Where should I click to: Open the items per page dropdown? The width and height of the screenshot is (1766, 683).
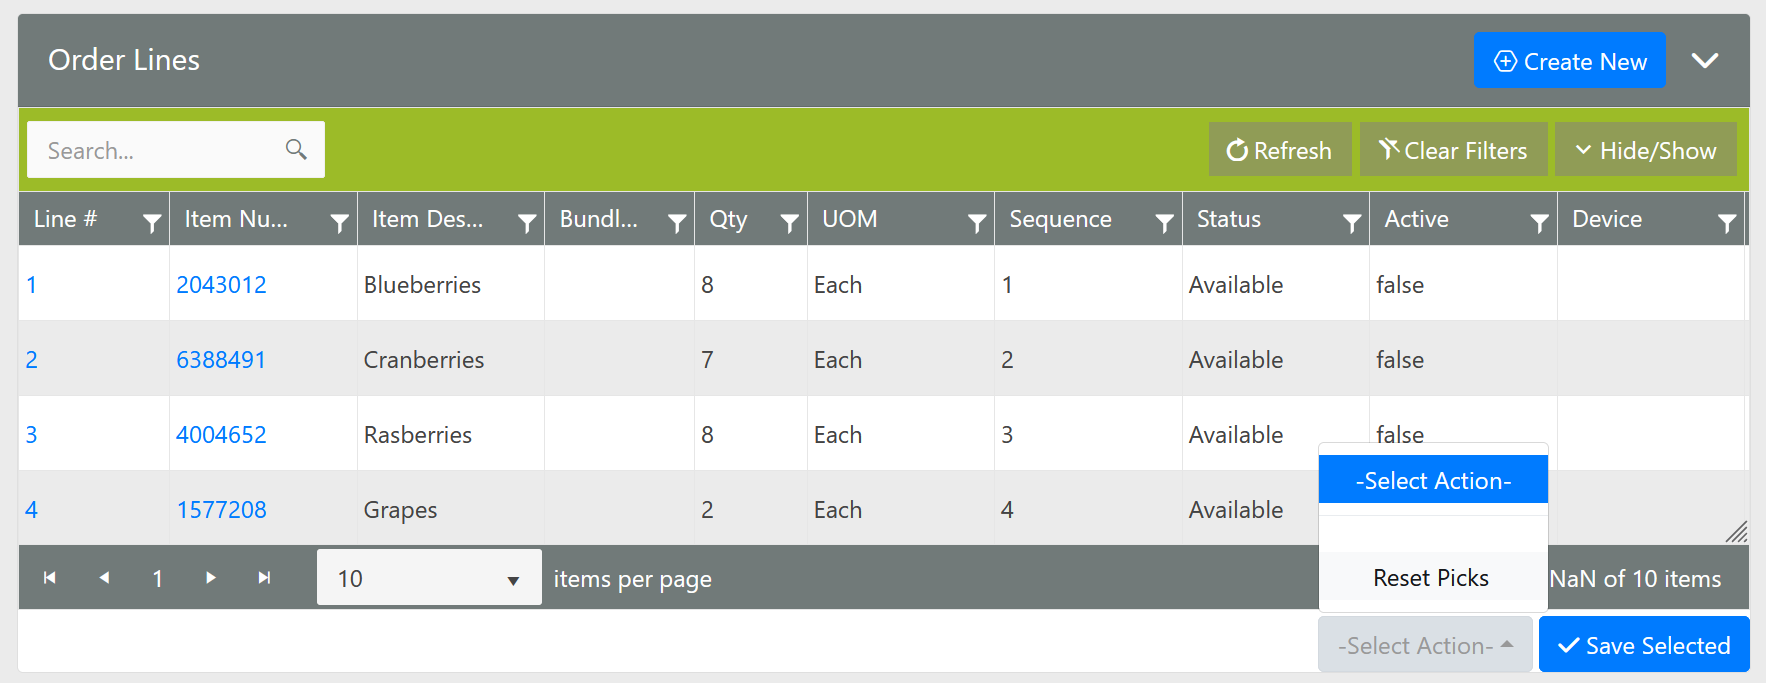tap(429, 578)
